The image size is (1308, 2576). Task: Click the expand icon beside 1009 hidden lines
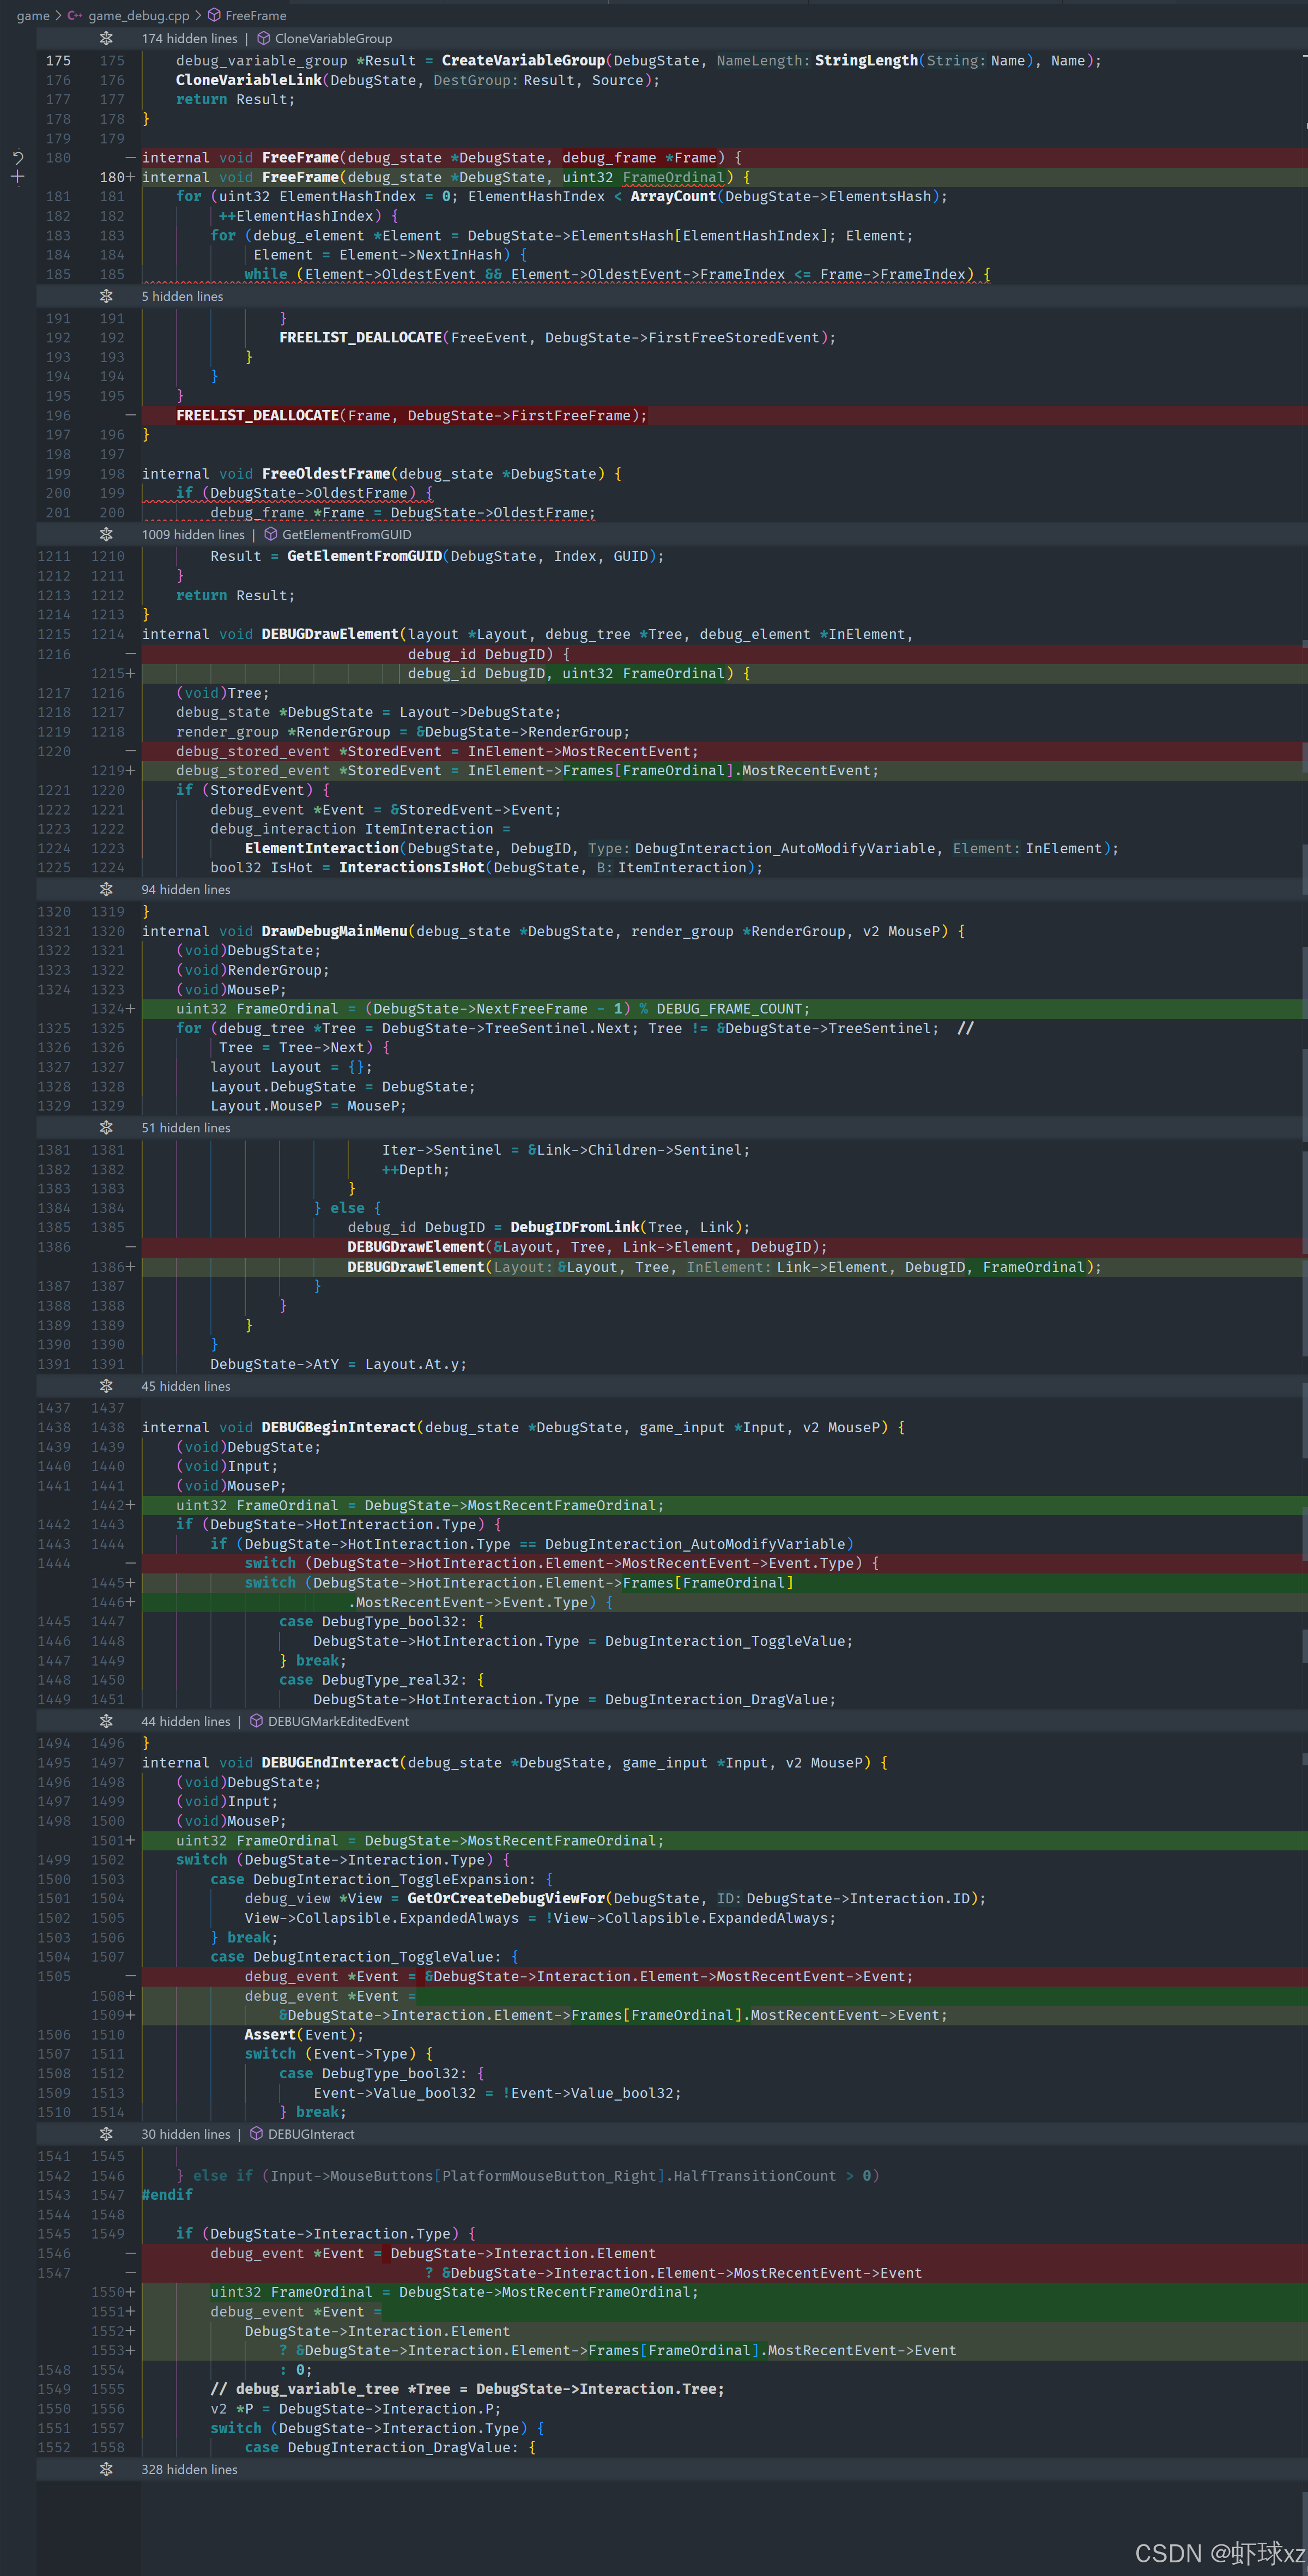pos(106,535)
